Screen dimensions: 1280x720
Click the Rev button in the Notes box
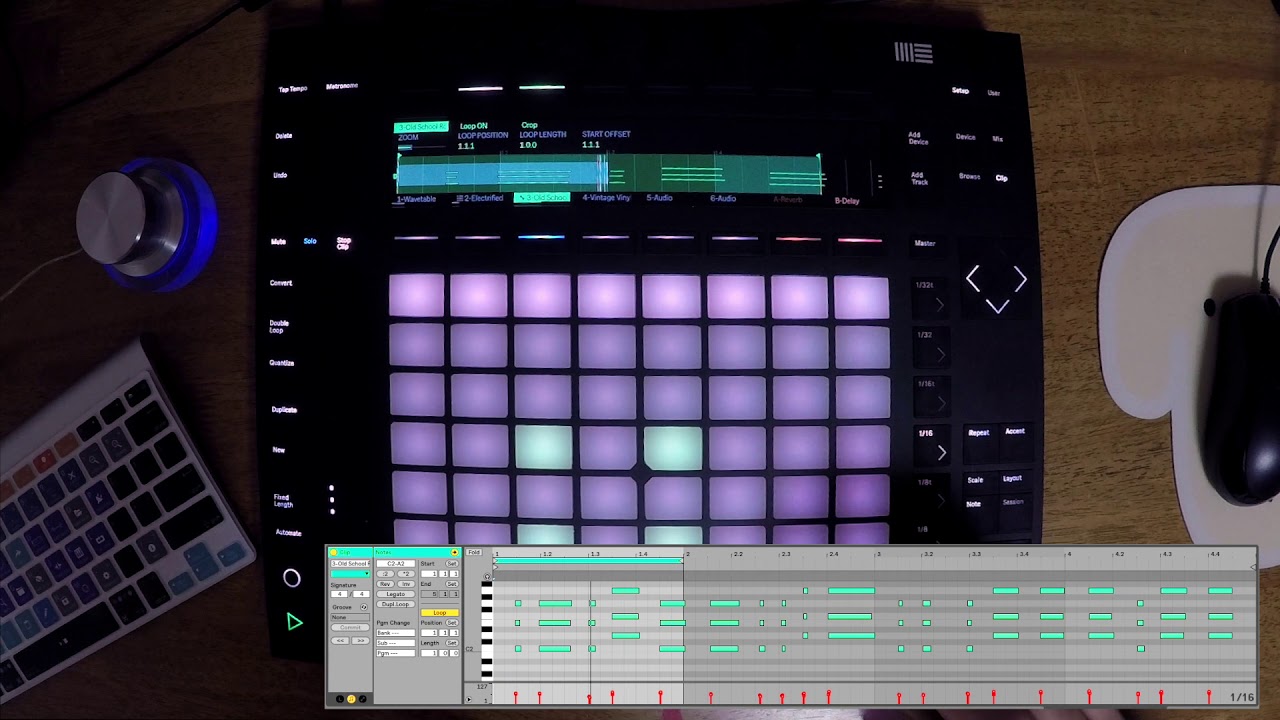385,584
